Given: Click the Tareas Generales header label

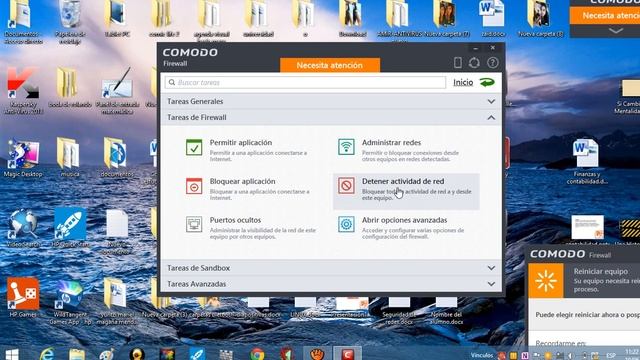Looking at the screenshot, I should tap(195, 101).
